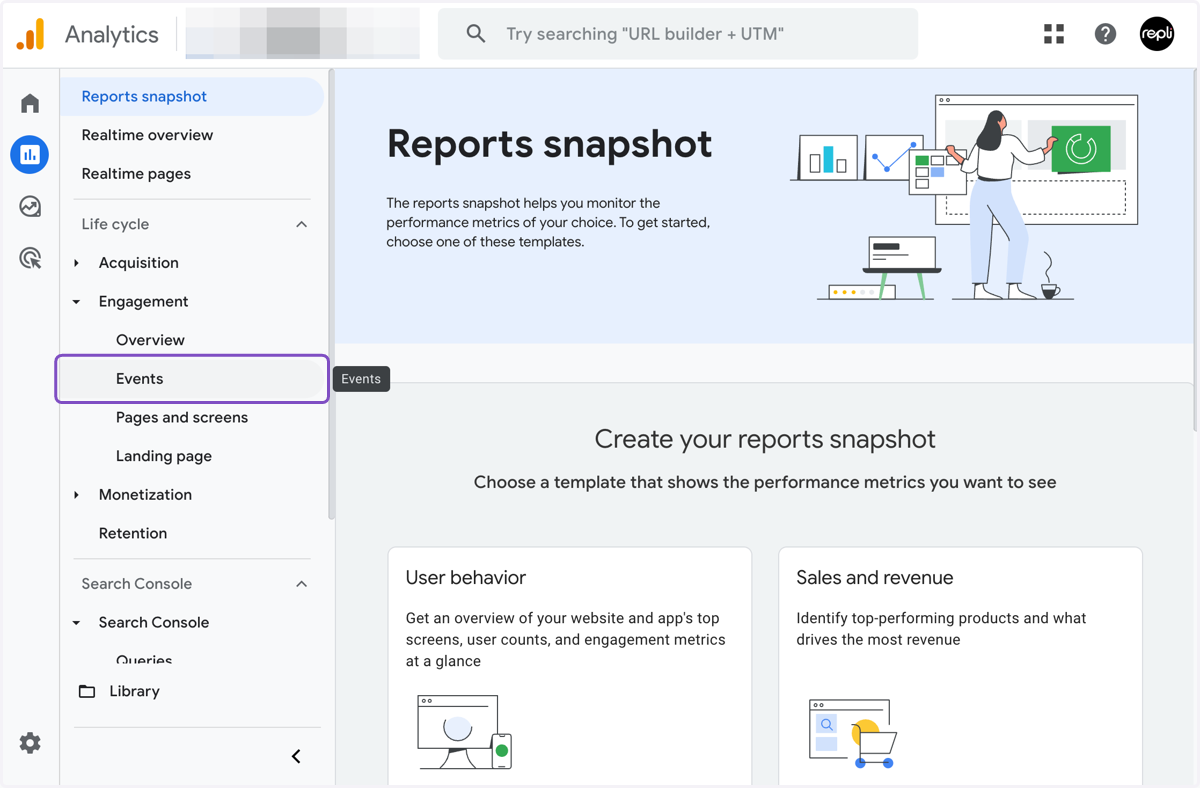The image size is (1200, 788).
Task: Open the Explore icon in left rail
Action: click(30, 207)
